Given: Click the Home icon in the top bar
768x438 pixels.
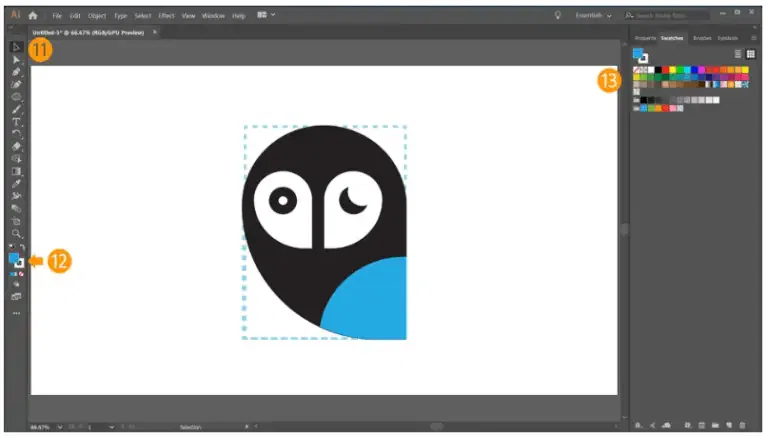Looking at the screenshot, I should (33, 16).
